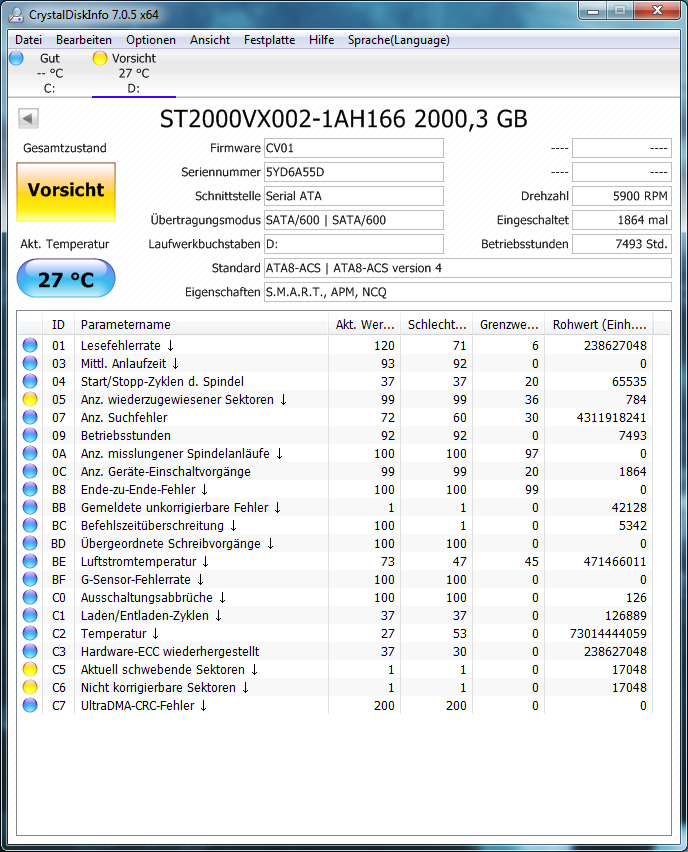Click the Laufwerkbuchstaben field D:
This screenshot has height=852, width=688.
coord(354,243)
